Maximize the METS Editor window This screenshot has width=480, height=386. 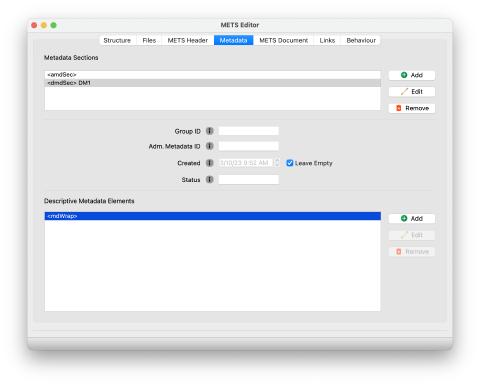click(53, 25)
